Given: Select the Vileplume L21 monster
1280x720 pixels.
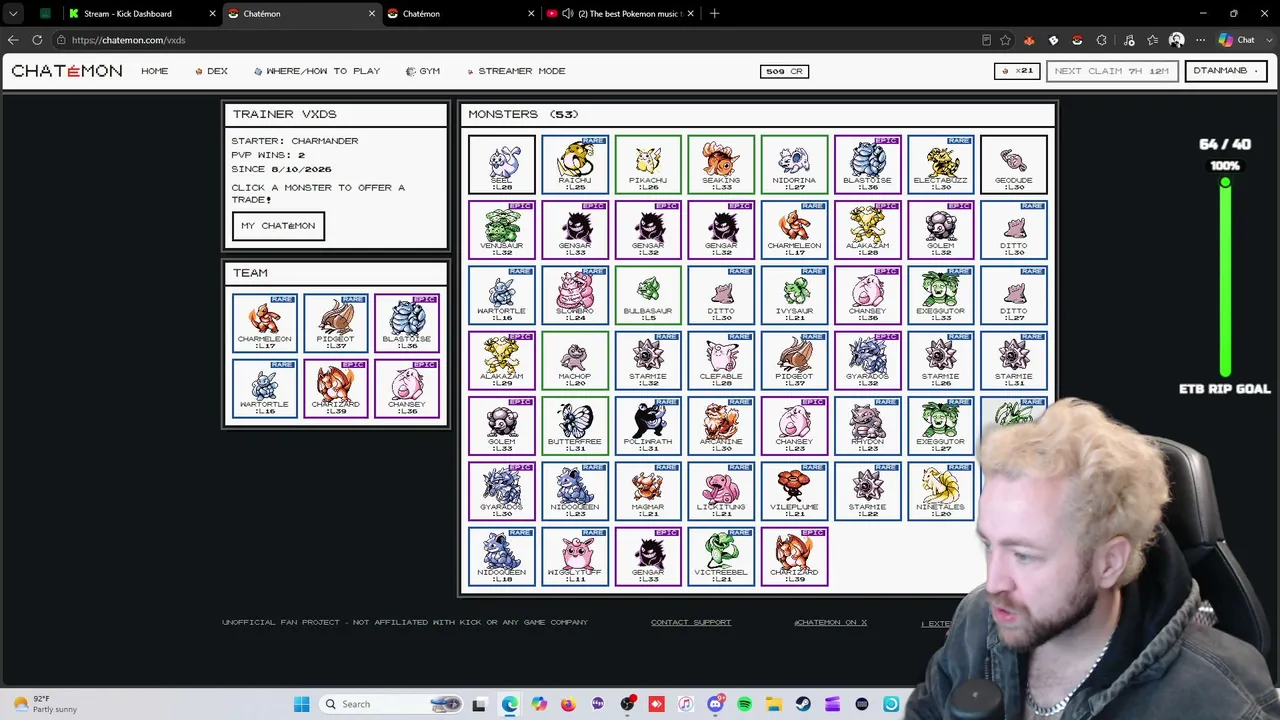Looking at the screenshot, I should click(x=794, y=491).
